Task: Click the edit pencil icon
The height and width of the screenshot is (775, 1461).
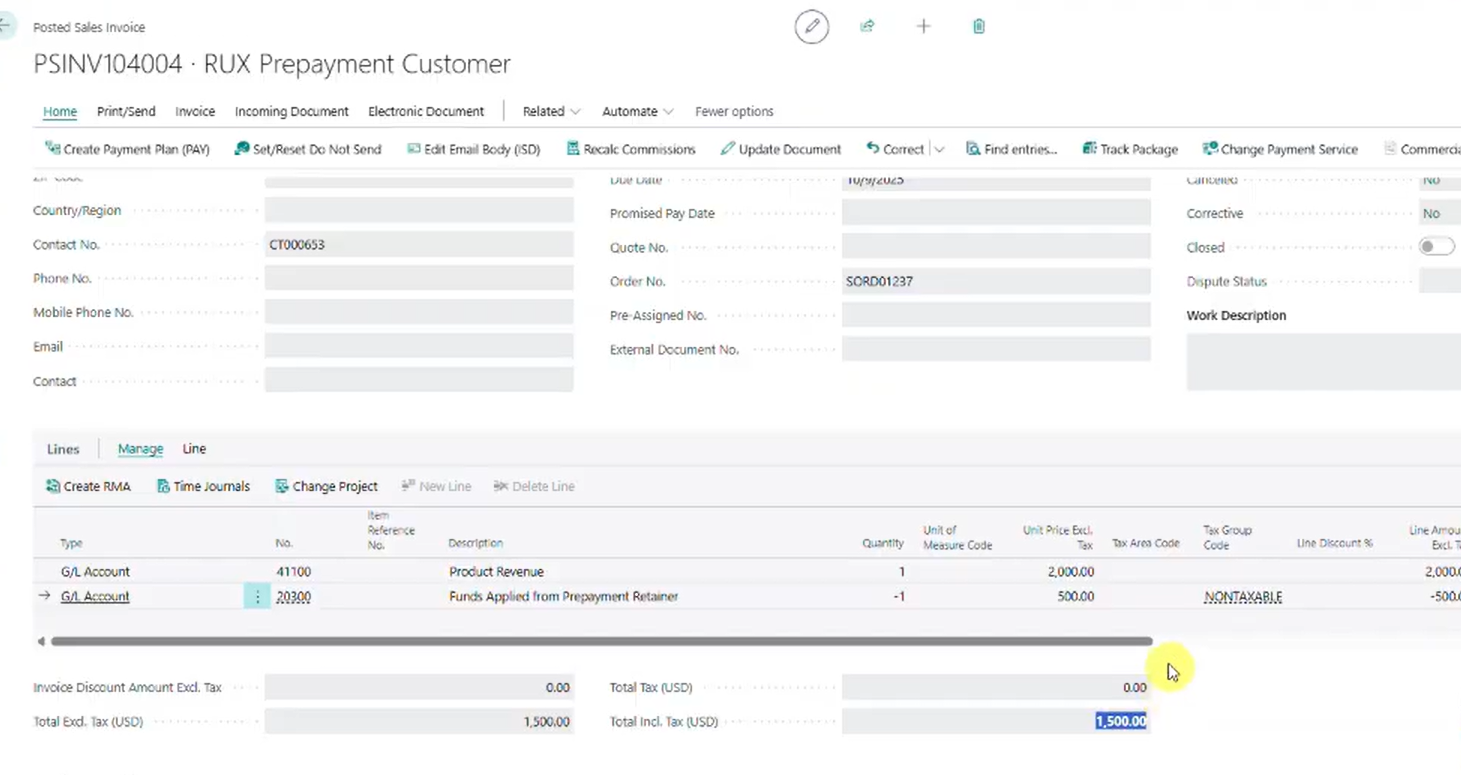Action: click(812, 27)
